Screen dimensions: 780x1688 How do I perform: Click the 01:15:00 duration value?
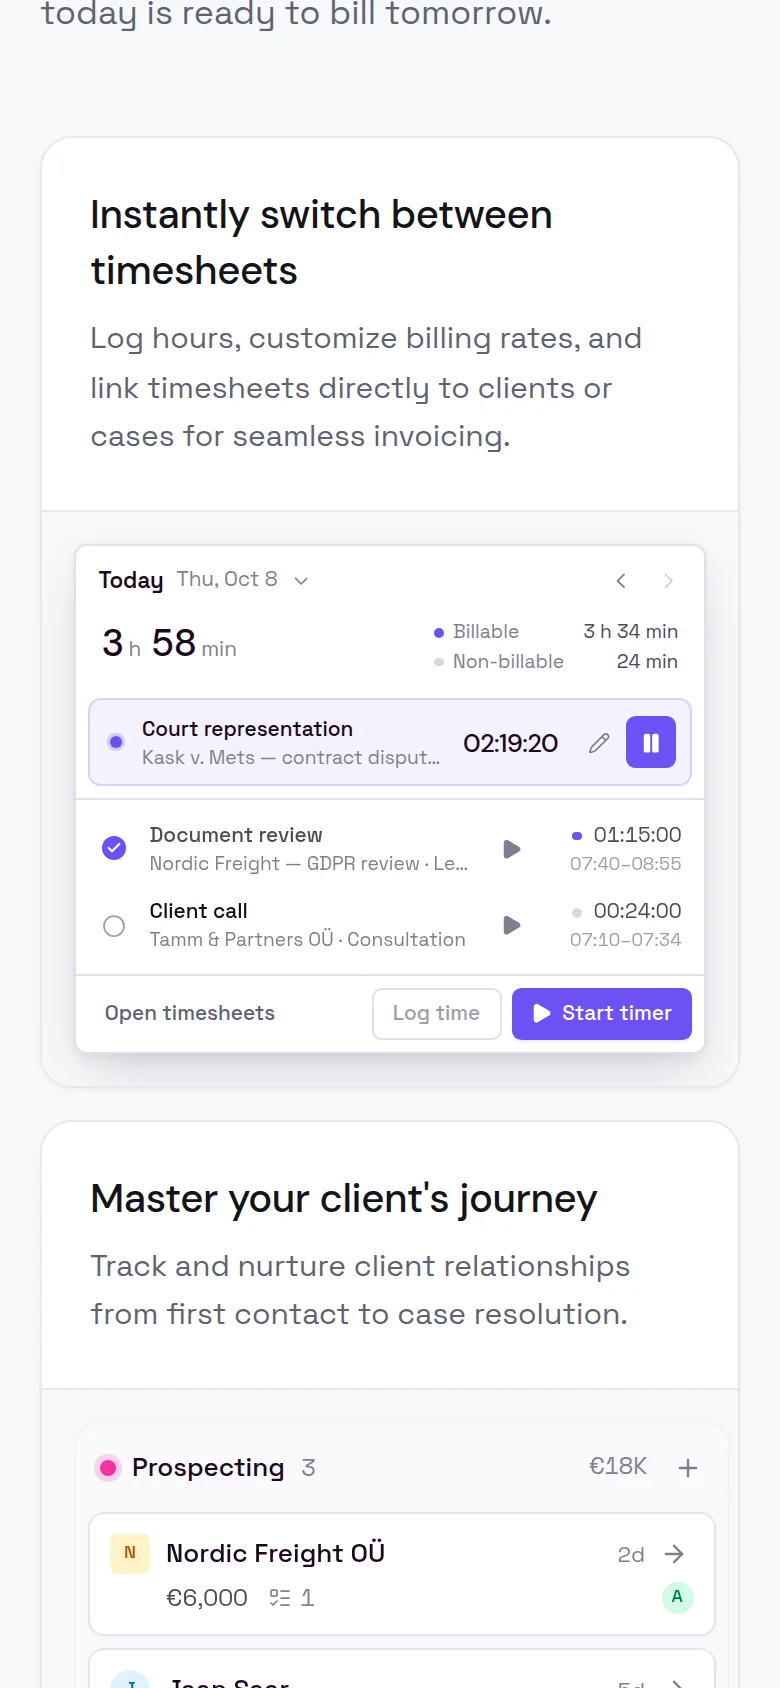[637, 834]
